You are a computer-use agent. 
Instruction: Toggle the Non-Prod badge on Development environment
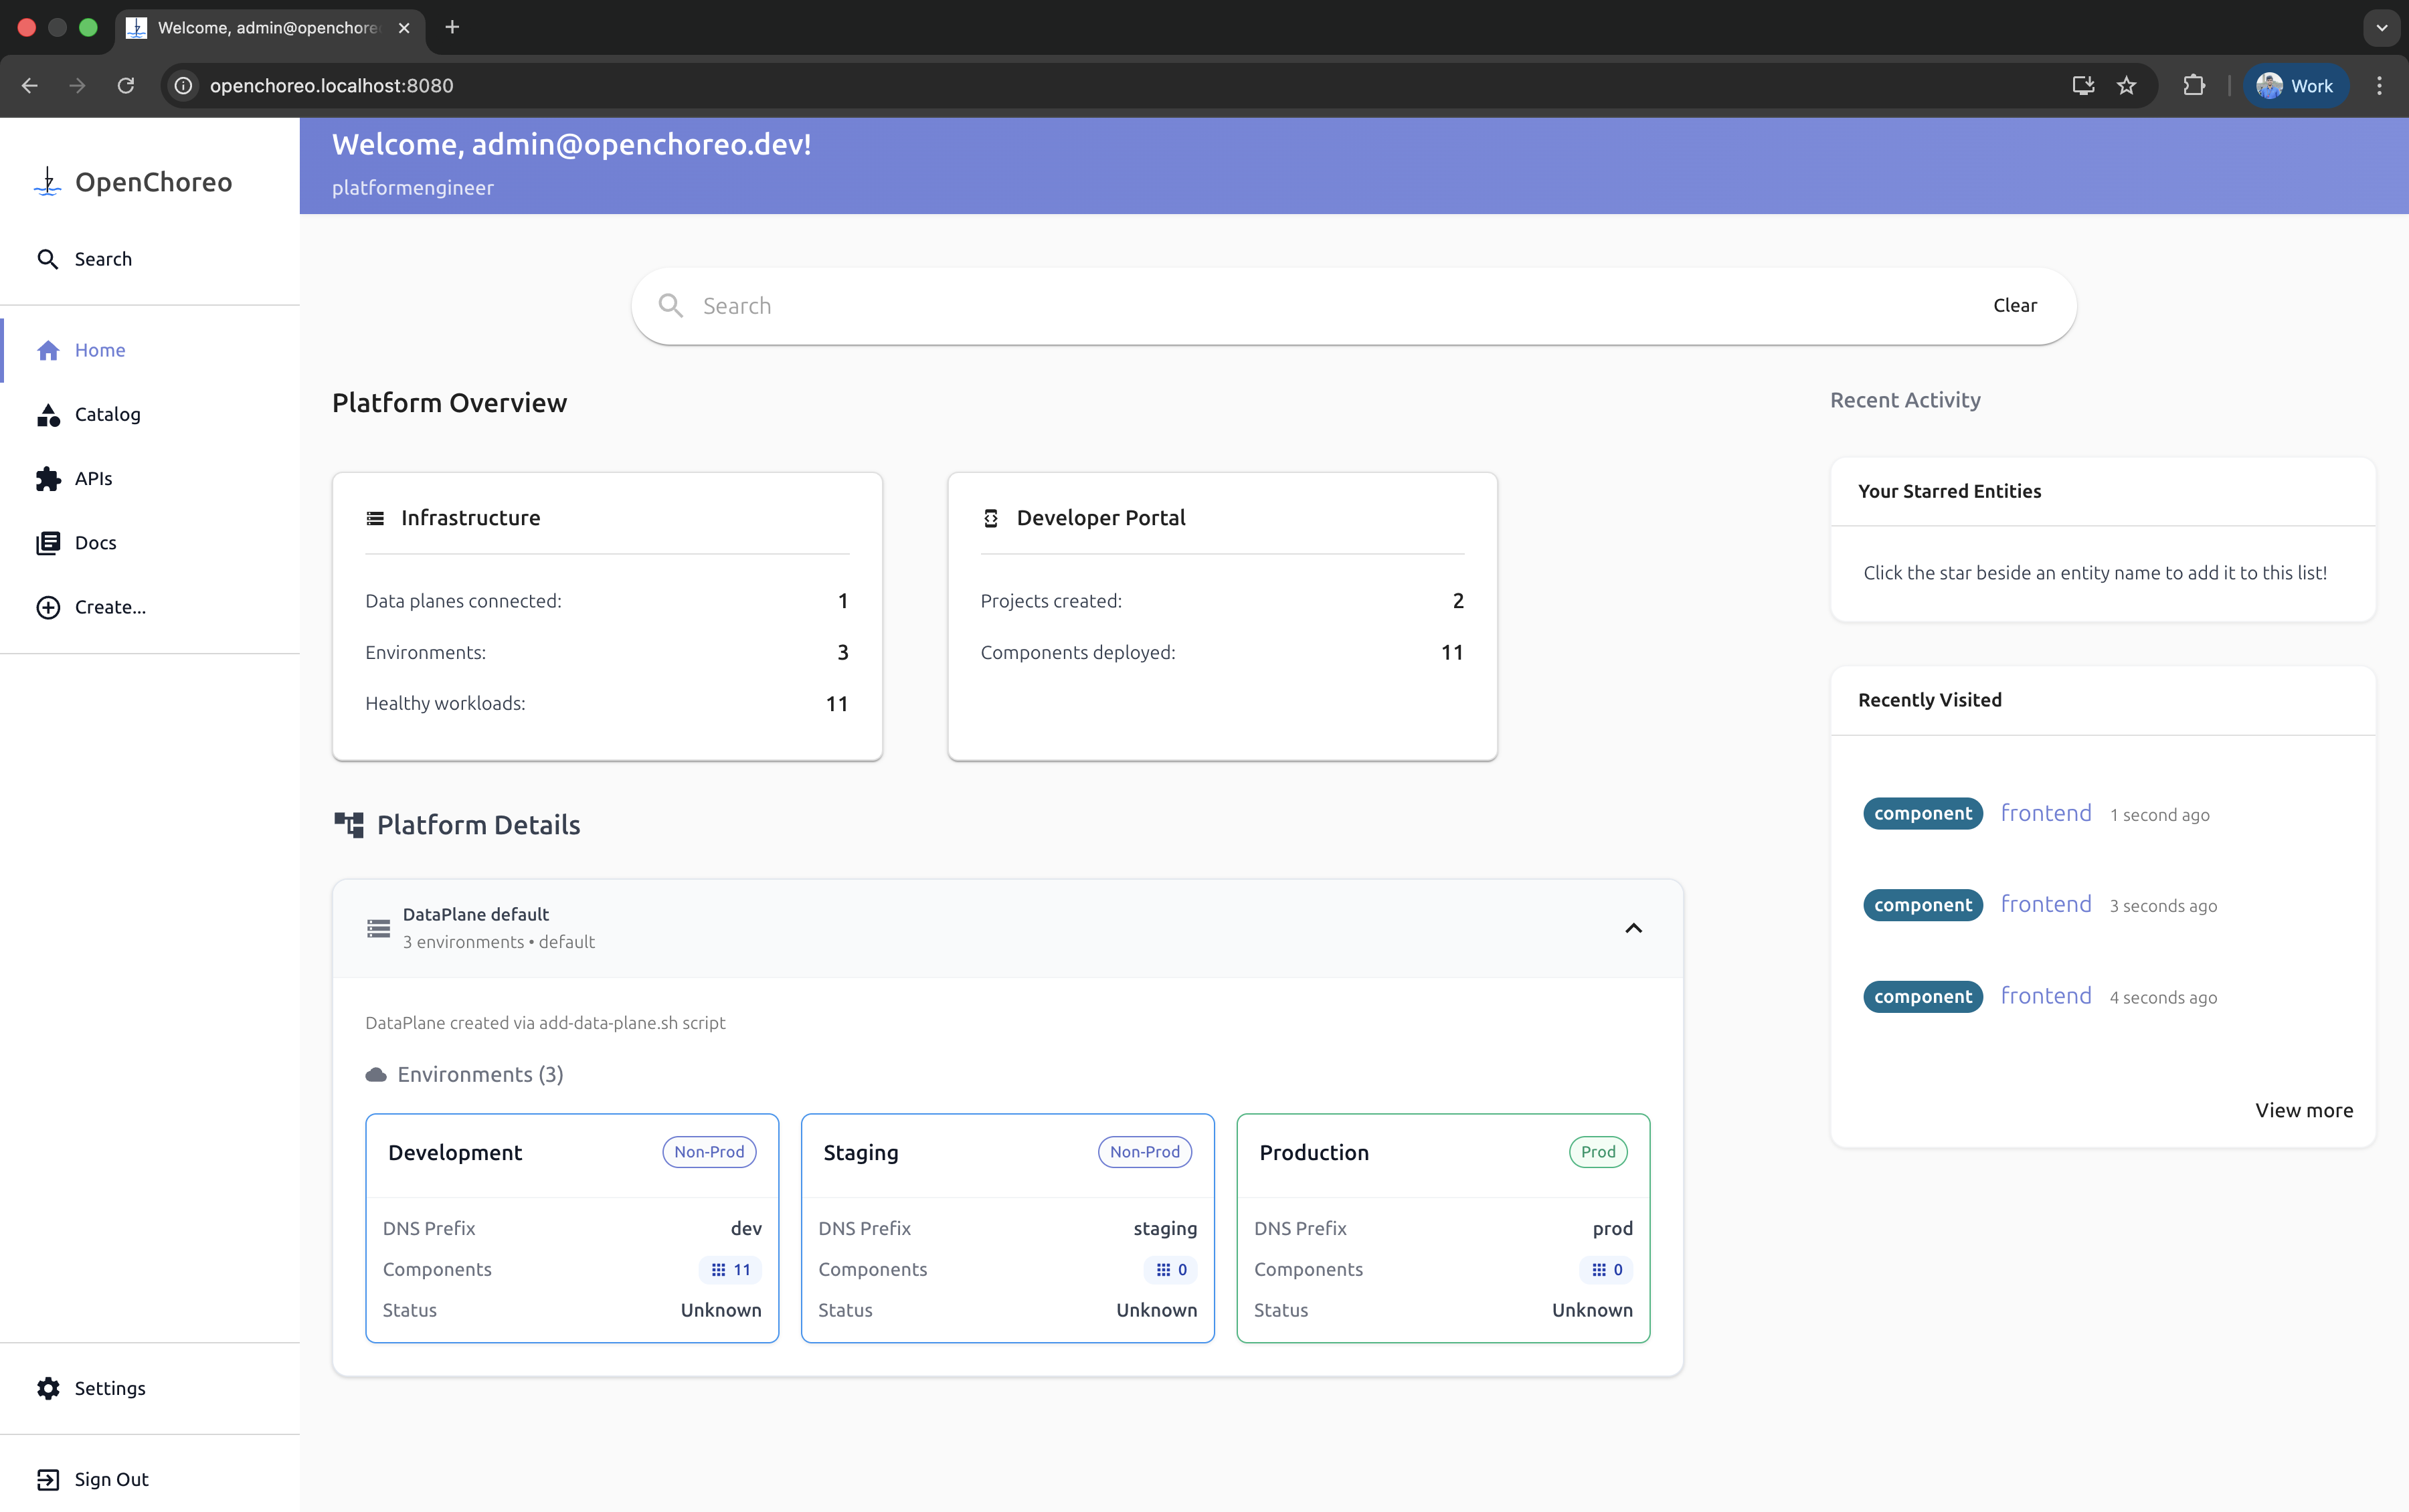708,1151
